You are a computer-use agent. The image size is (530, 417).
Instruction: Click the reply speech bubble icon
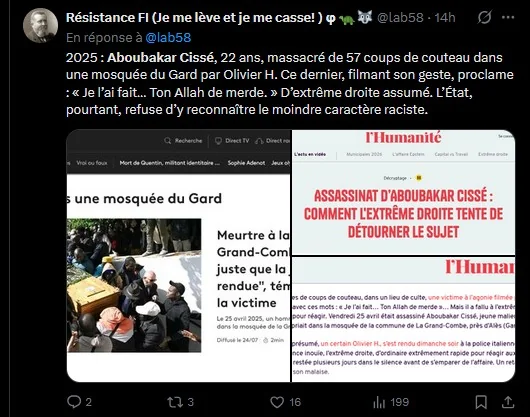coord(74,402)
